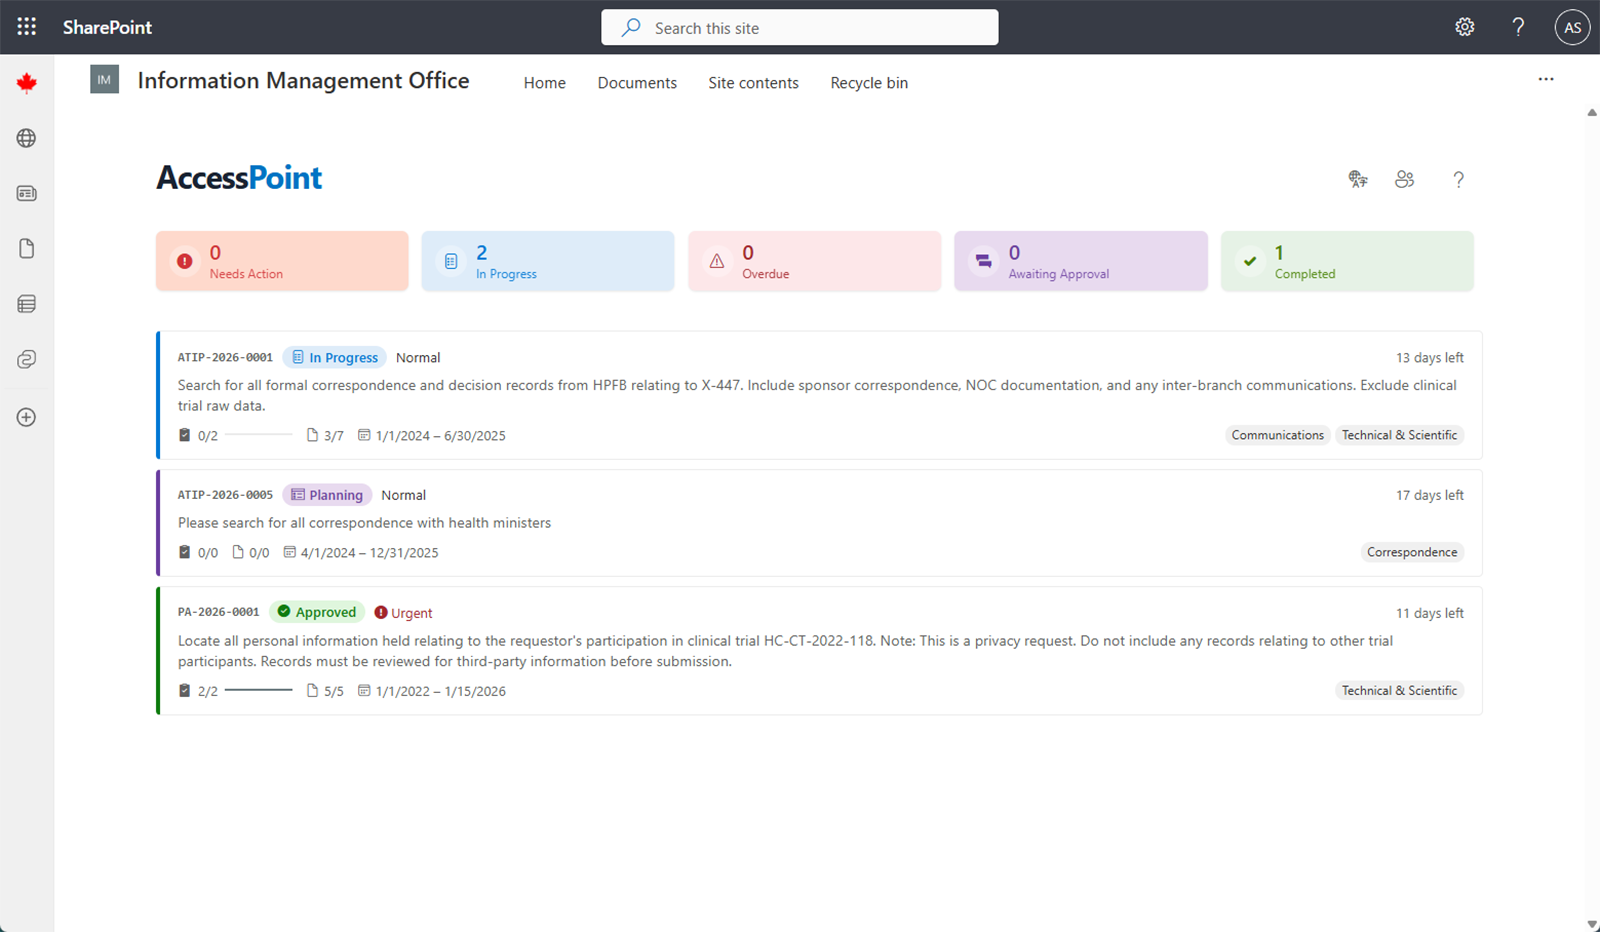Open the Microsoft 365 app launcher grid
Screen dimensions: 1600x932
pos(26,26)
